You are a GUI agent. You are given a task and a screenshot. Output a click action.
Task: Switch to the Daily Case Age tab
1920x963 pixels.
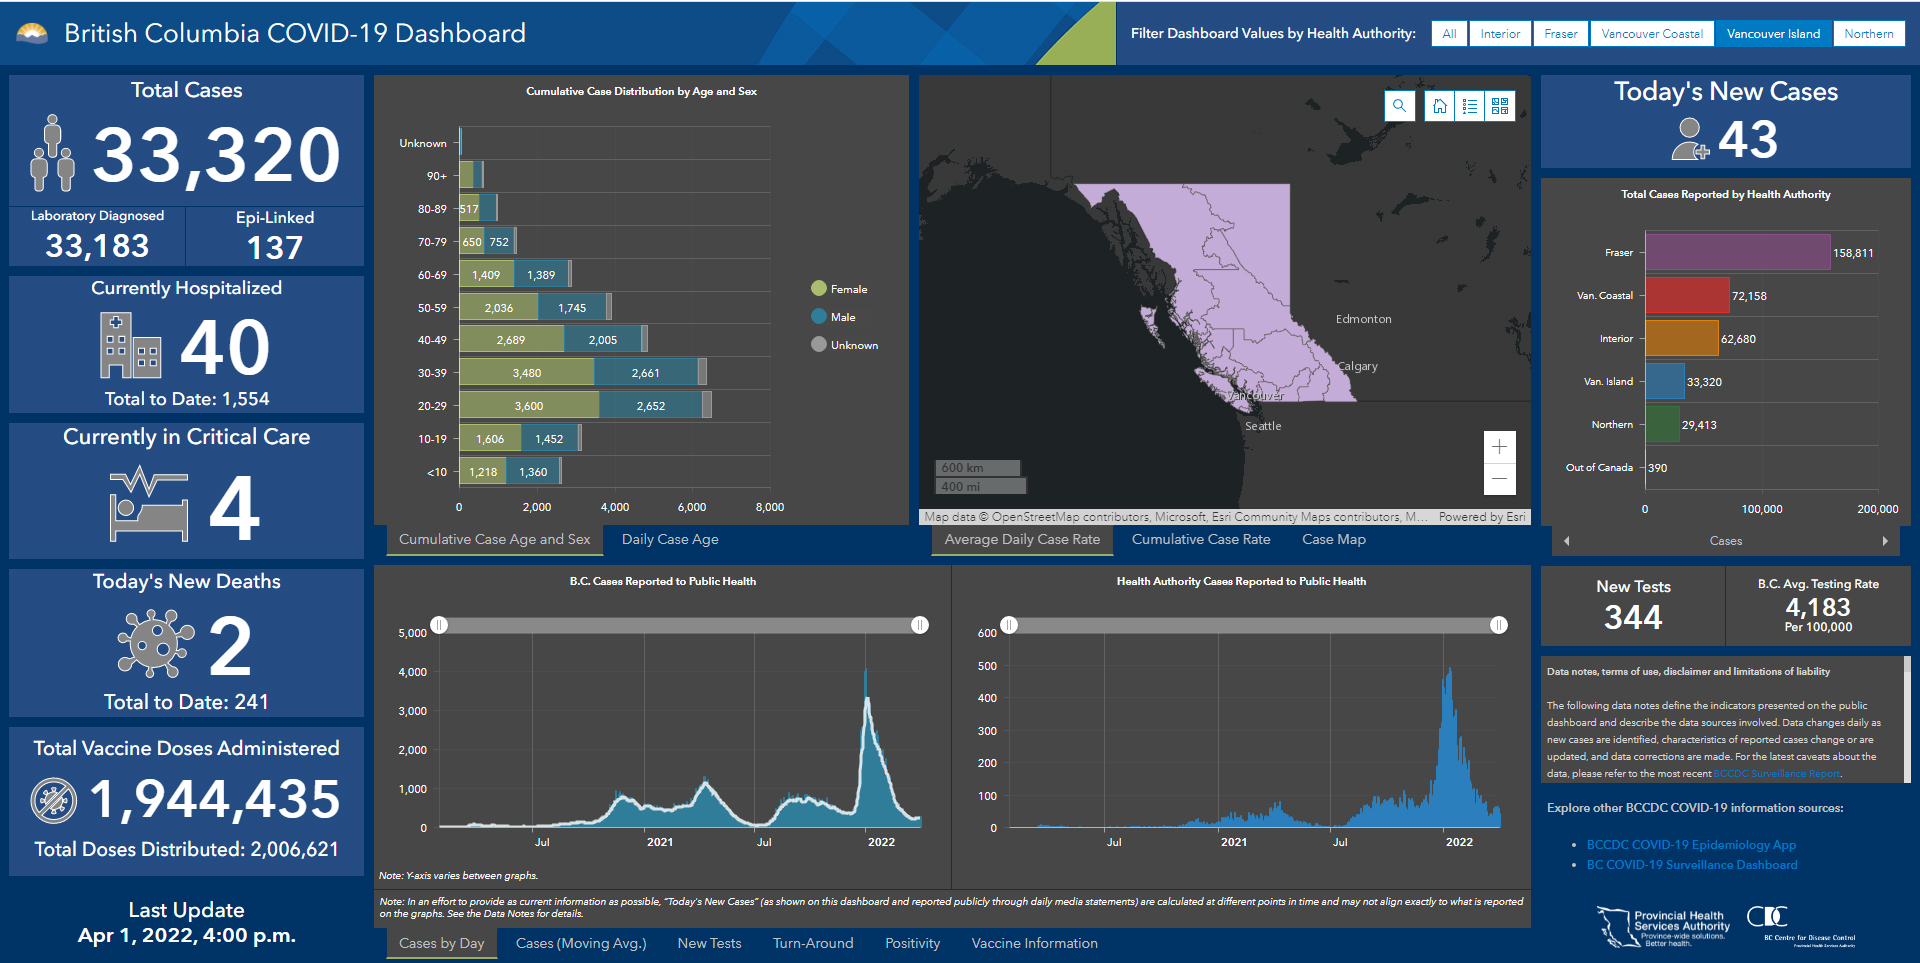[669, 539]
